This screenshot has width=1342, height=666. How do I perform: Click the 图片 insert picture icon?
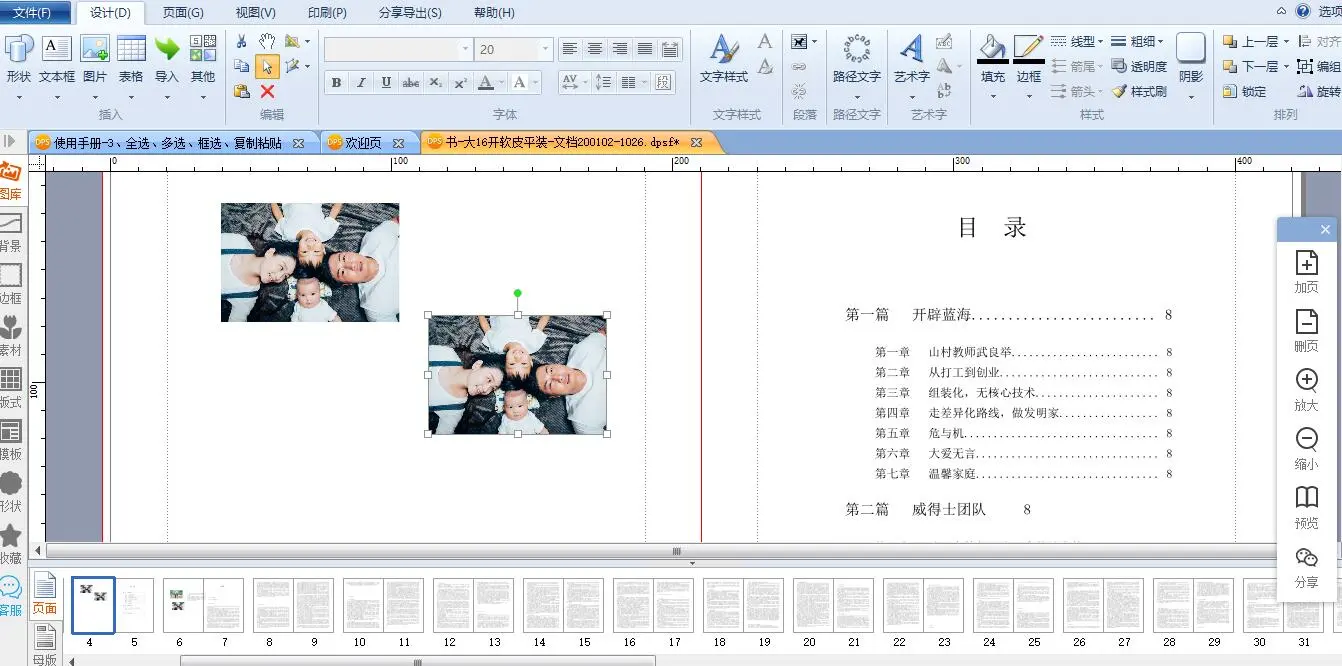pos(94,49)
